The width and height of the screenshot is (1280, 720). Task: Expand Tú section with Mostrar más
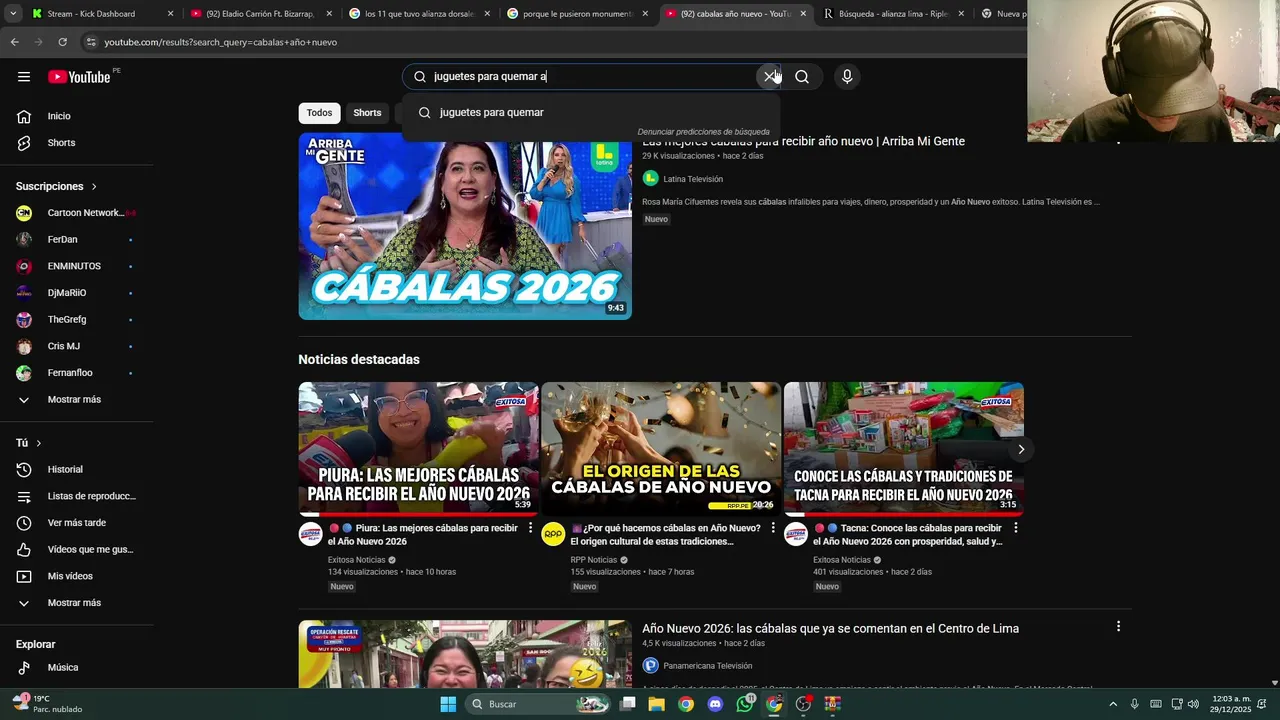click(76, 603)
